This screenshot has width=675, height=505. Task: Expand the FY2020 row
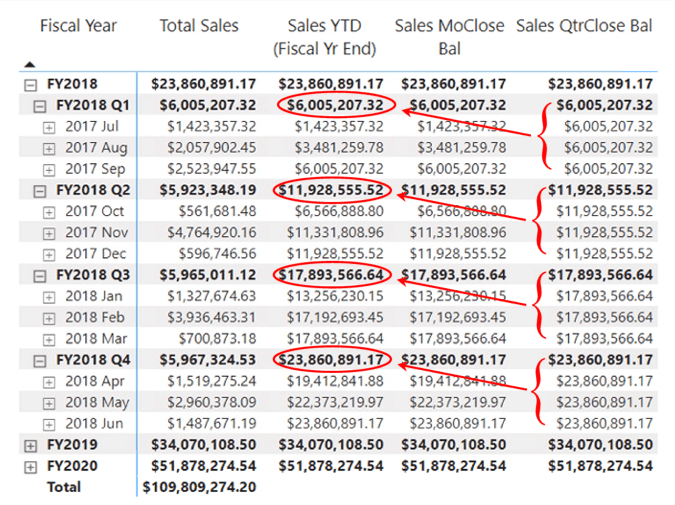point(29,466)
